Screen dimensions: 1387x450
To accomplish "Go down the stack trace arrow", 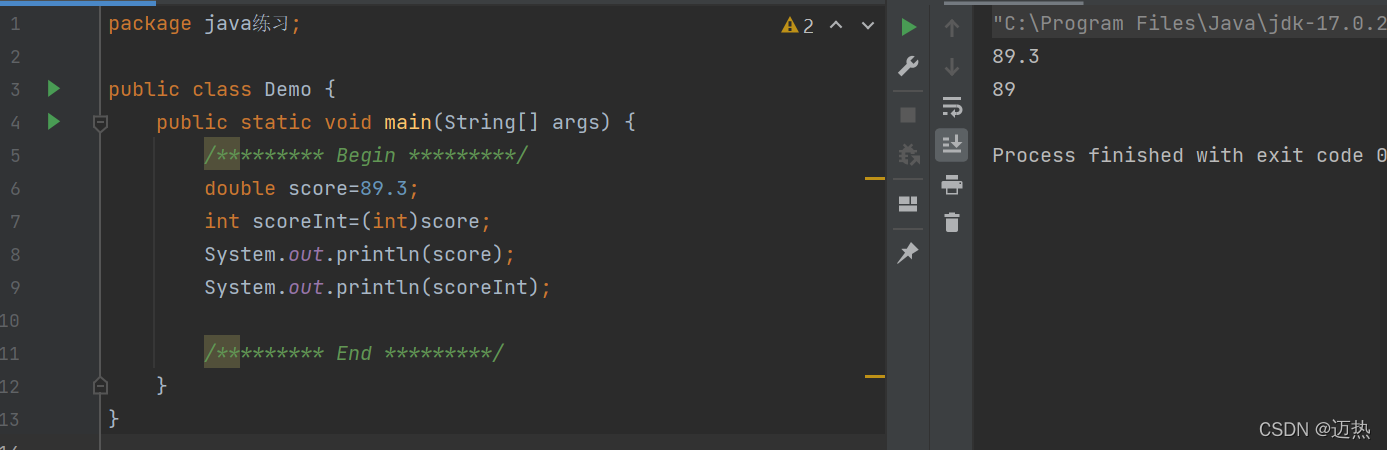I will (x=952, y=67).
